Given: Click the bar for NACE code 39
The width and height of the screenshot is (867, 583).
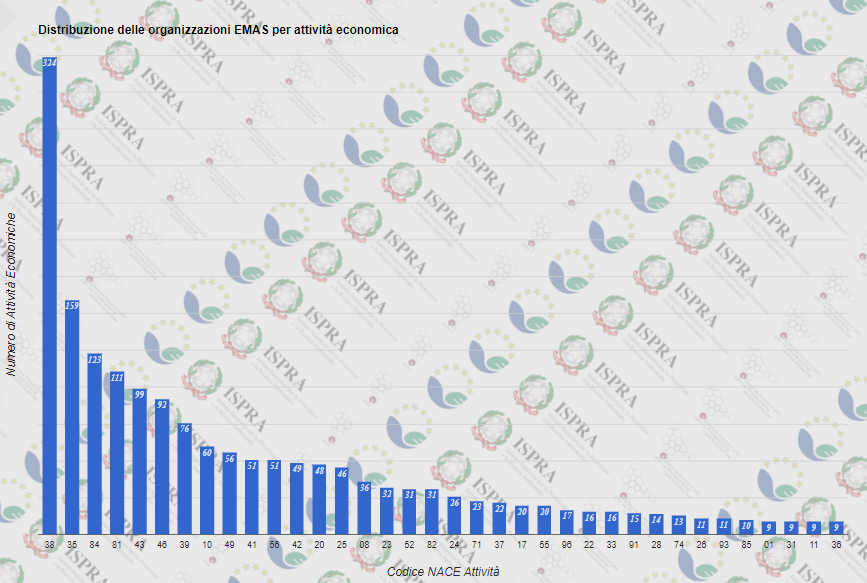Looking at the screenshot, I should 184,478.
